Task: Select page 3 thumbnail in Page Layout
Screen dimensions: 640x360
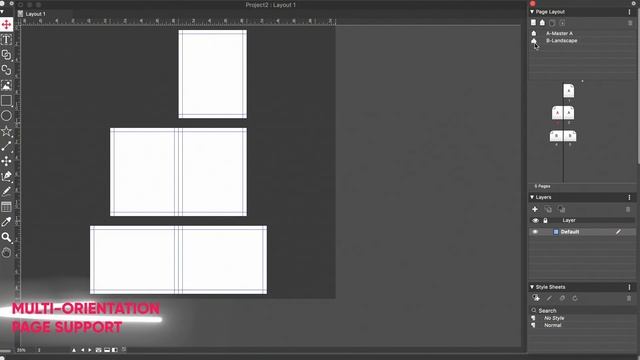Action: tap(569, 113)
